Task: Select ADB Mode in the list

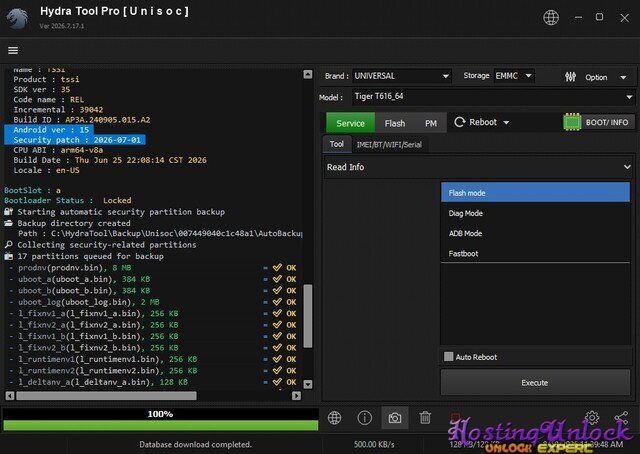Action: pos(535,233)
